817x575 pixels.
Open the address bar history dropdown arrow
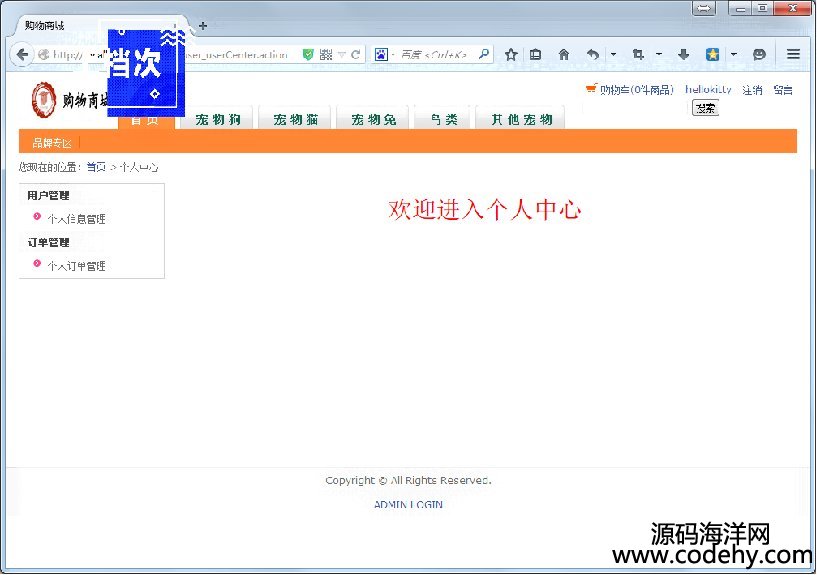(x=342, y=55)
